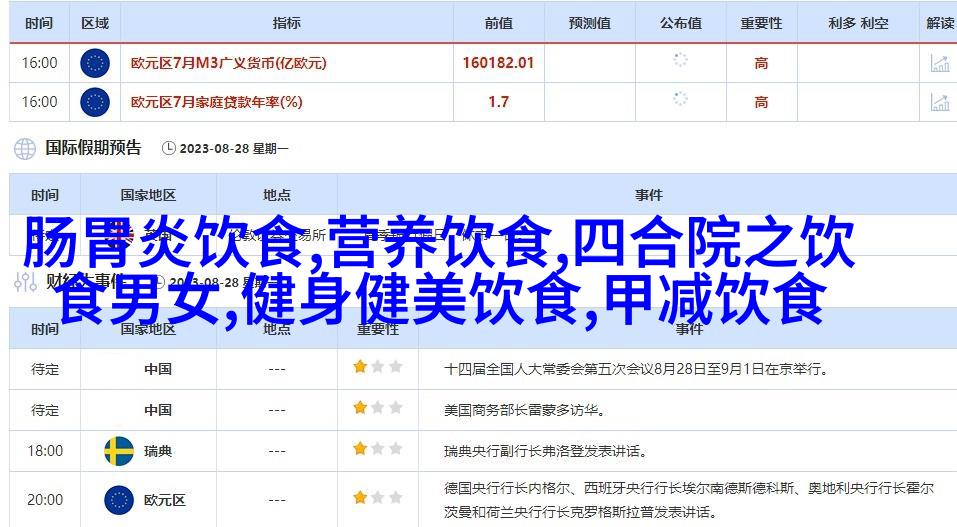Click the previous value 160182.01
Screen dimensions: 957x527
[498, 63]
